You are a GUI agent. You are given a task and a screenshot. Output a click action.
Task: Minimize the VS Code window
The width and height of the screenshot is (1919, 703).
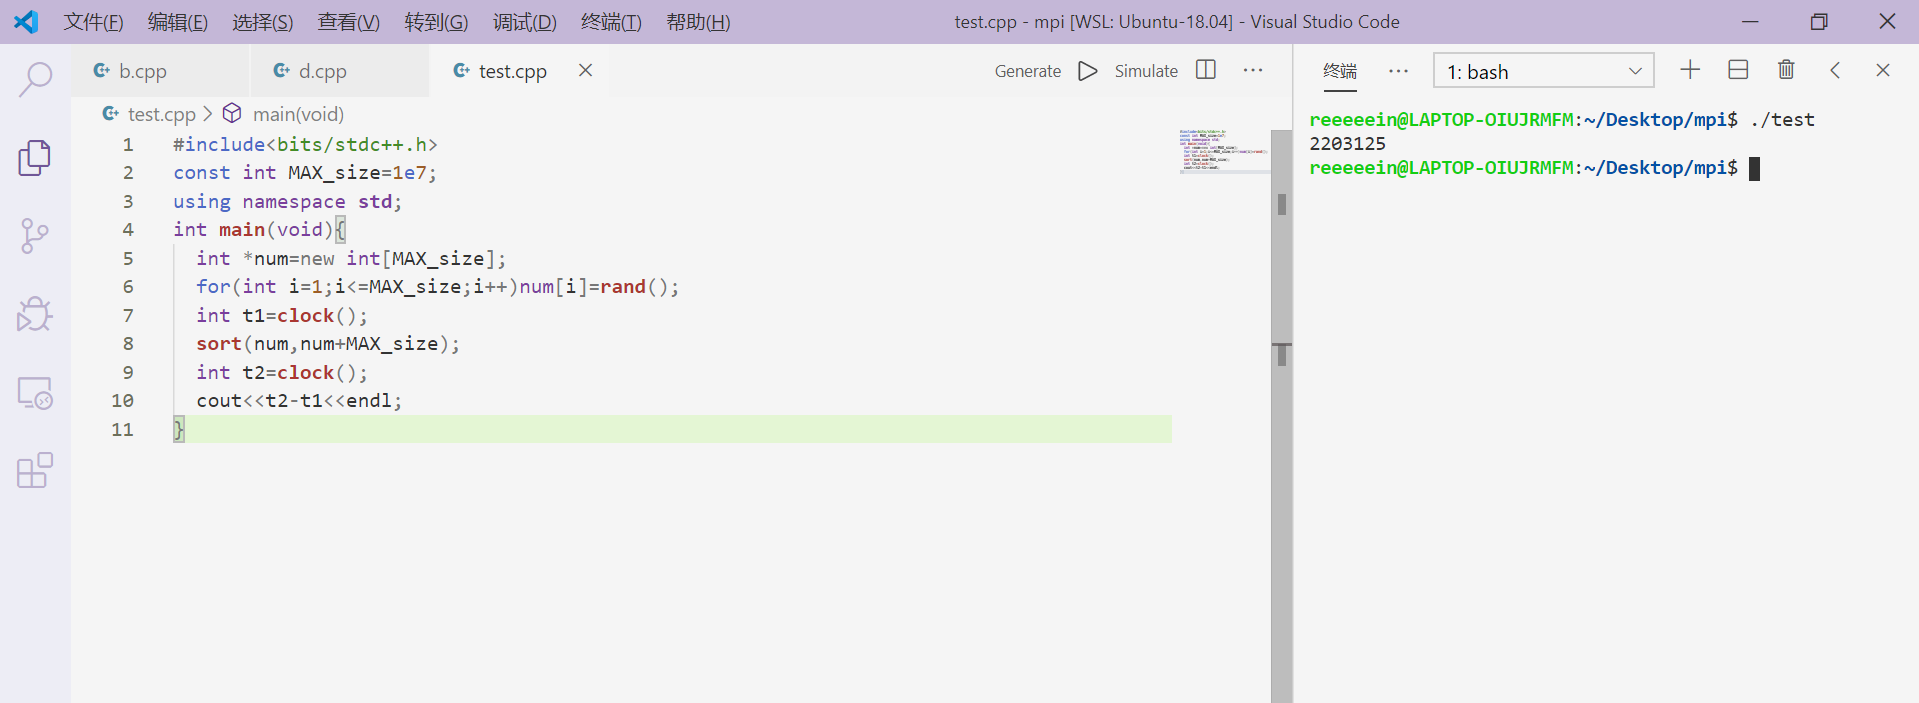click(x=1750, y=21)
